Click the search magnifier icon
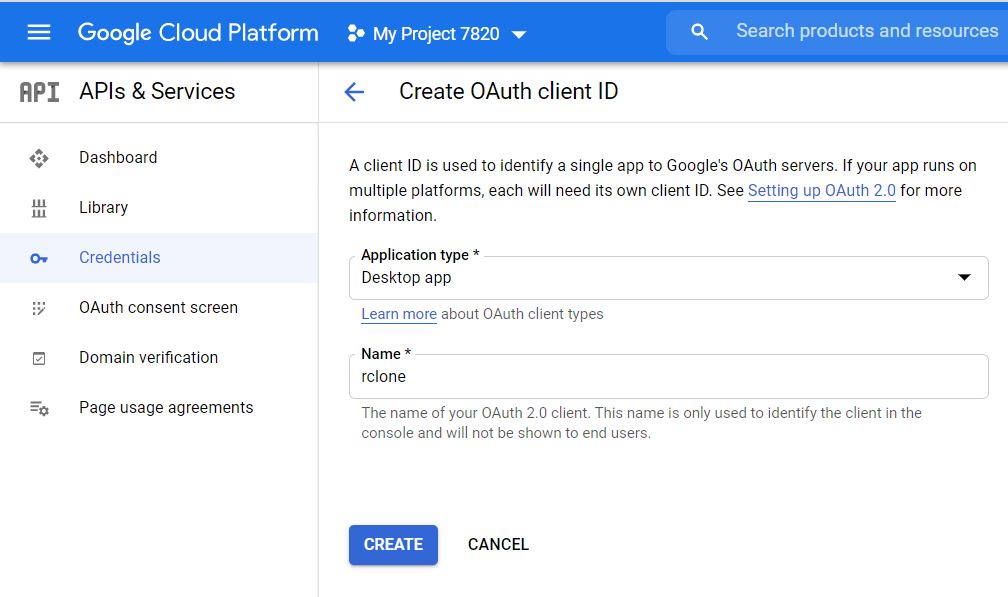Screen dimensions: 1008x597 [x=700, y=32]
